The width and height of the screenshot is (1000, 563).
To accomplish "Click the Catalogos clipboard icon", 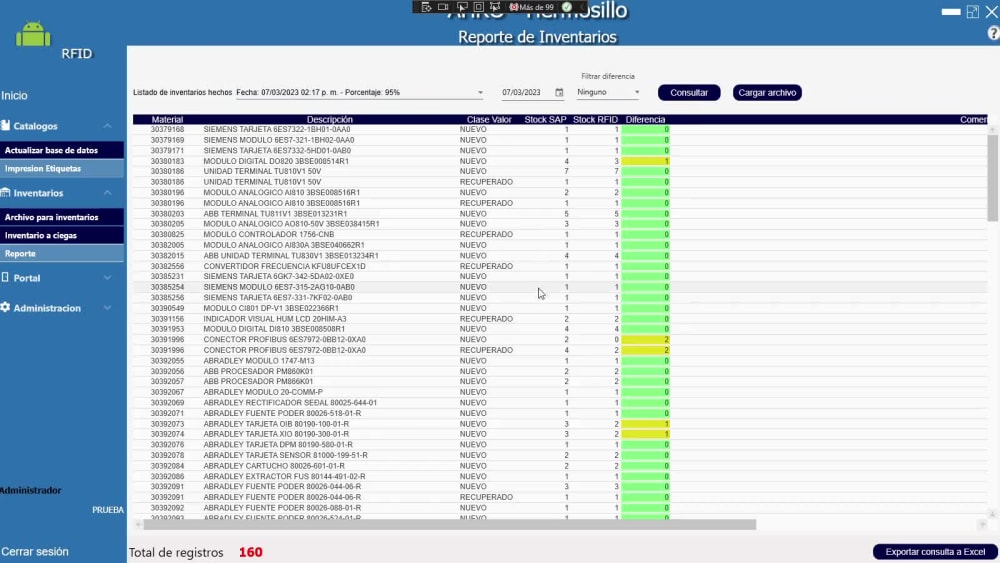I will 6,126.
